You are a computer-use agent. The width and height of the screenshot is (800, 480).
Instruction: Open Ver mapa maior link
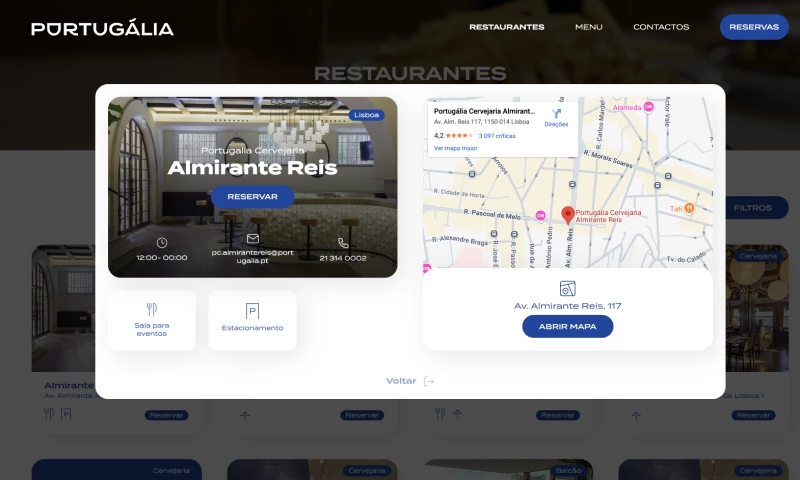click(456, 148)
